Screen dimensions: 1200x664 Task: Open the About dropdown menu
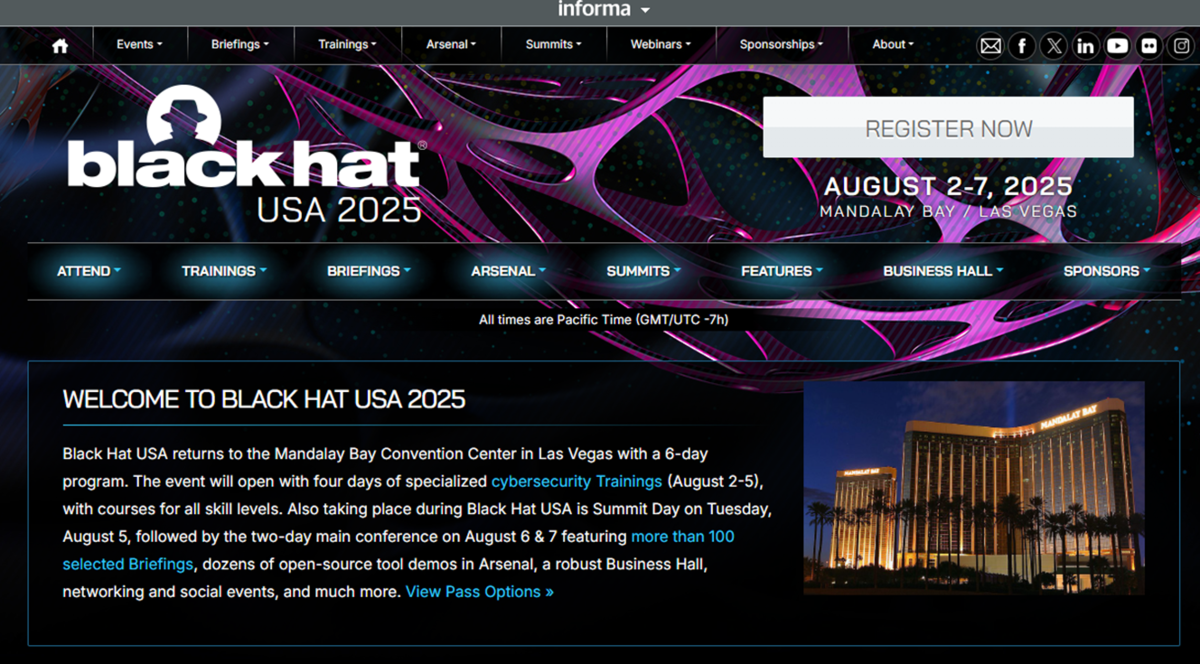pos(892,44)
